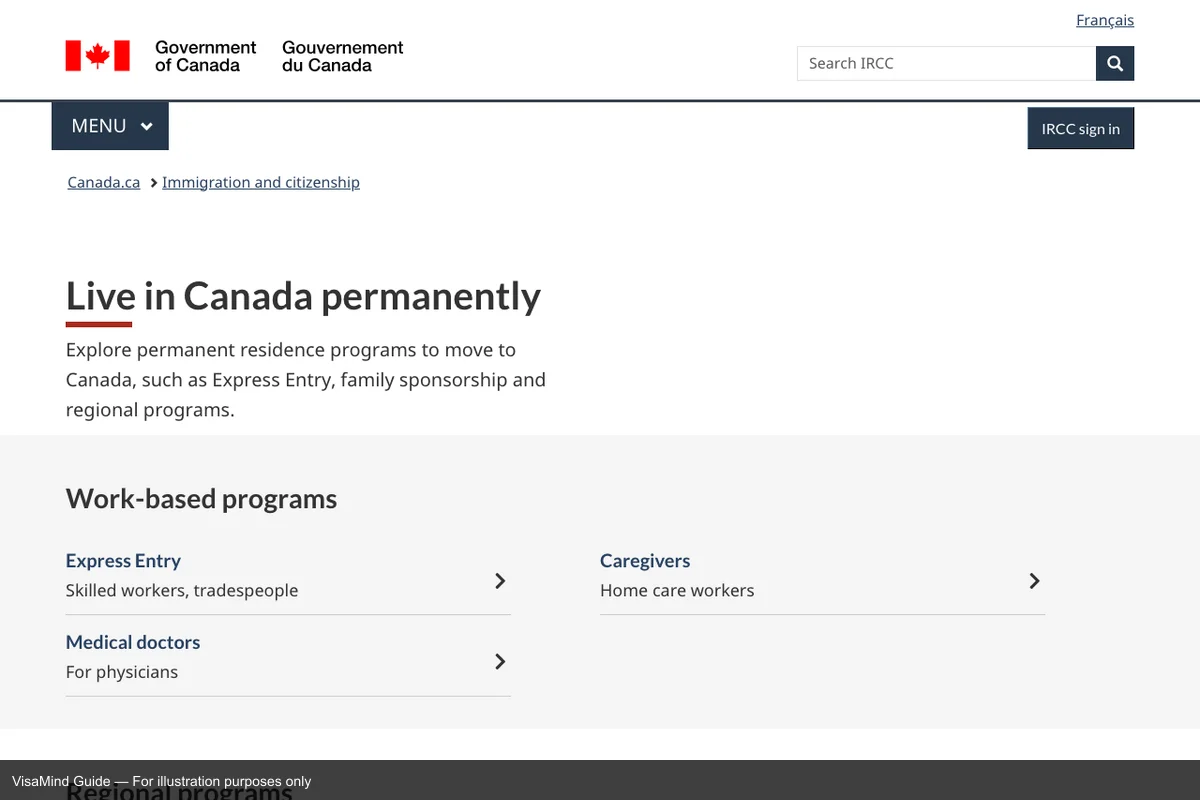The width and height of the screenshot is (1200, 800).
Task: Go to Immigration and citizenship breadcrumb
Action: (260, 182)
